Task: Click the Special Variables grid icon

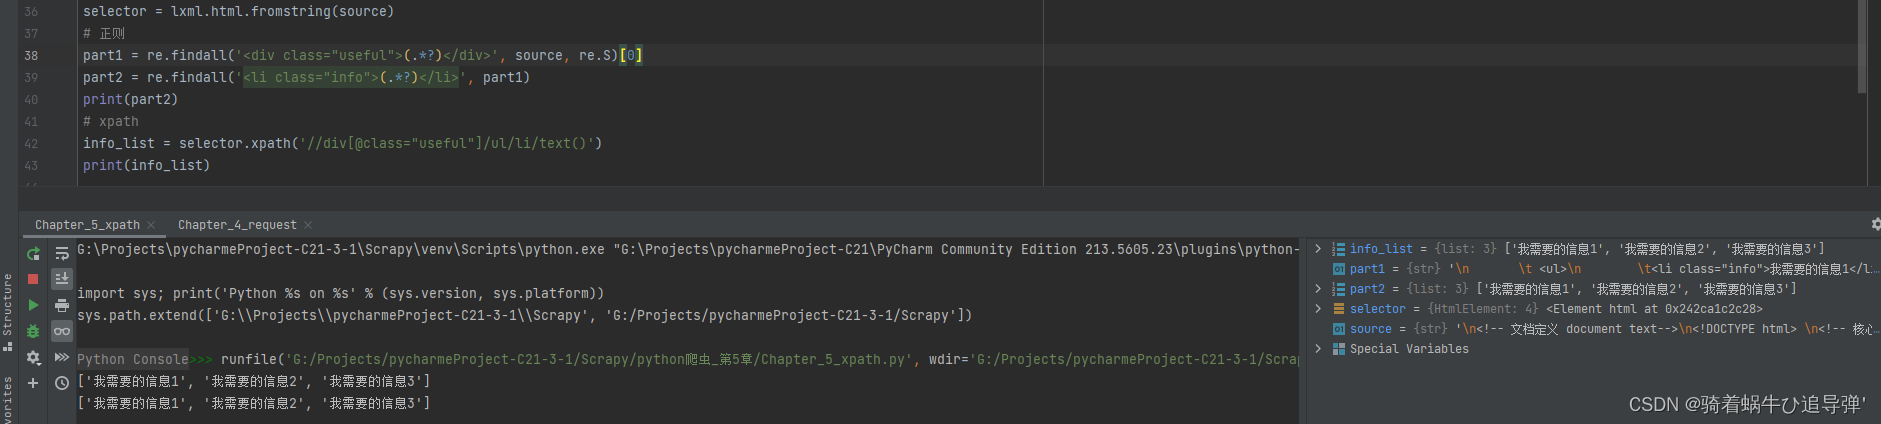Action: pos(1338,349)
